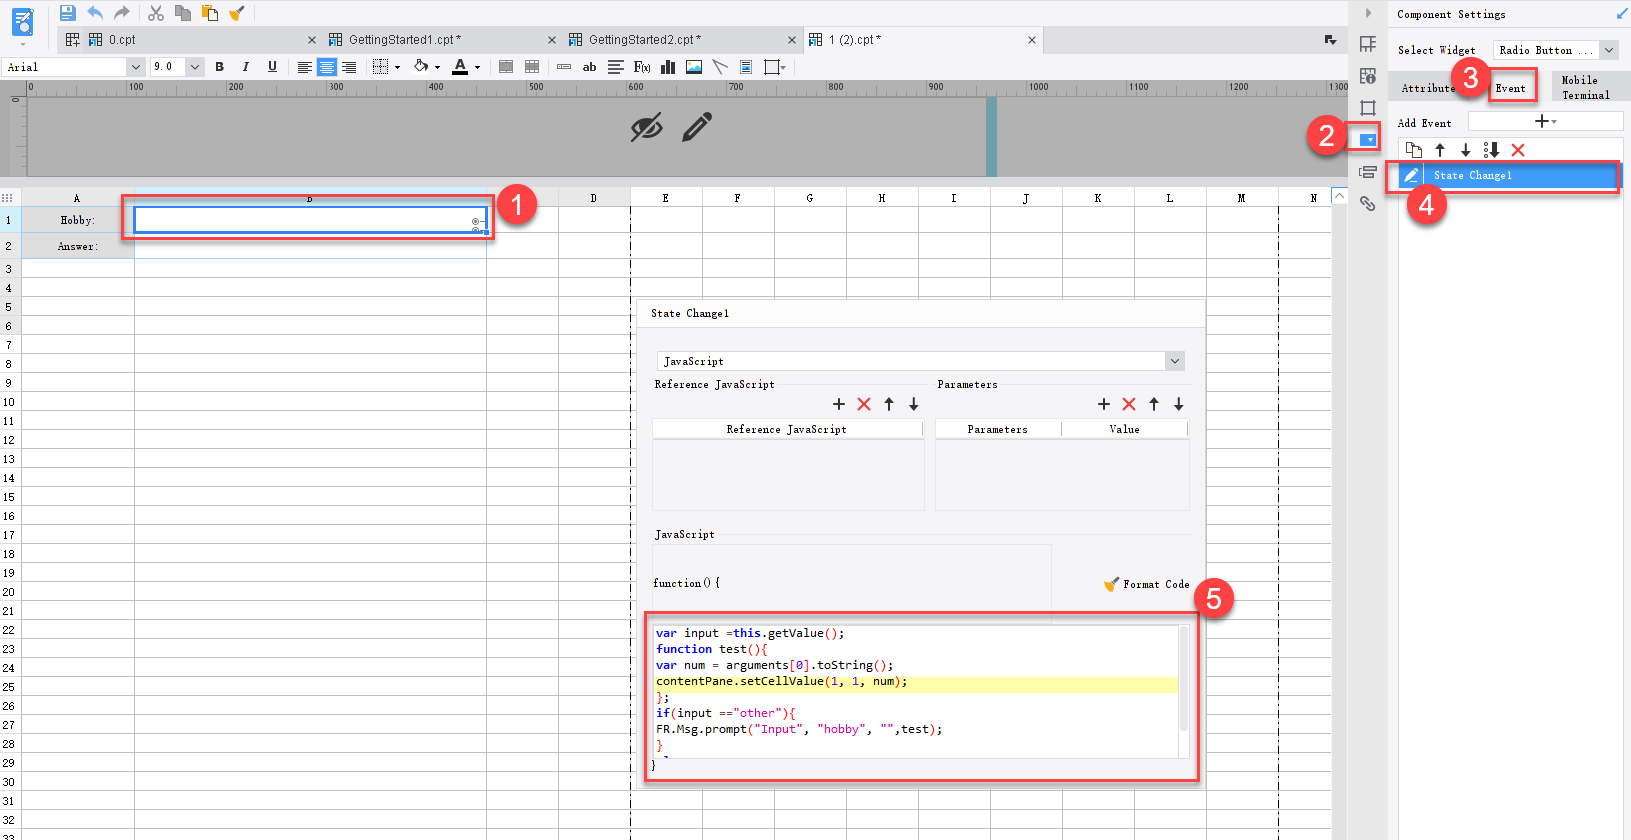Click the copy icon in top toolbar
Image resolution: width=1631 pixels, height=840 pixels.
coord(183,13)
